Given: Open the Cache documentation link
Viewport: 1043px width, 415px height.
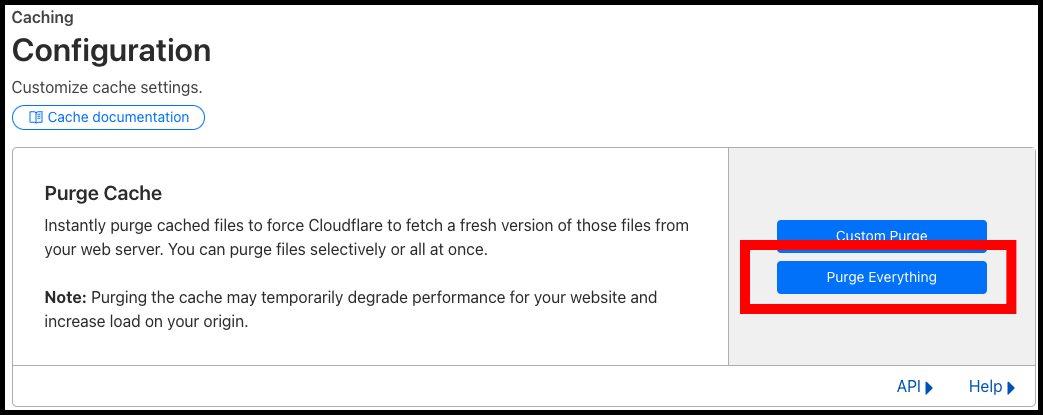Looking at the screenshot, I should click(108, 118).
